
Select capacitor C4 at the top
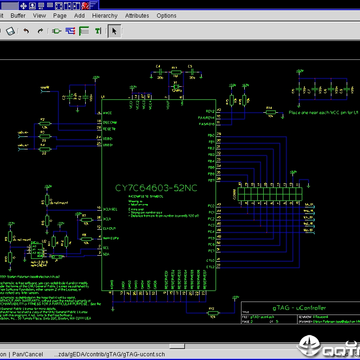point(160,72)
